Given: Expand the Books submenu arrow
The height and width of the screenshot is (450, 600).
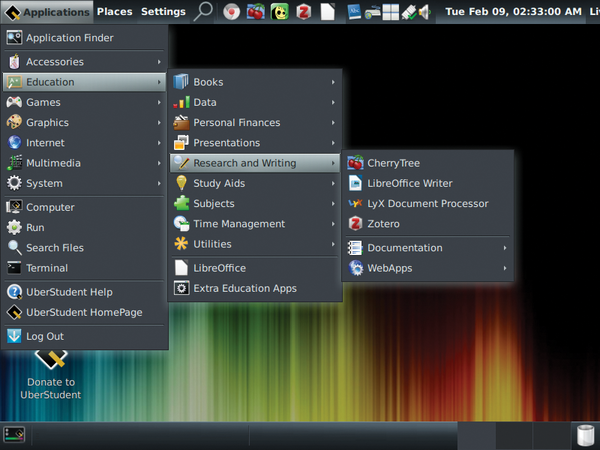Looking at the screenshot, I should [333, 82].
